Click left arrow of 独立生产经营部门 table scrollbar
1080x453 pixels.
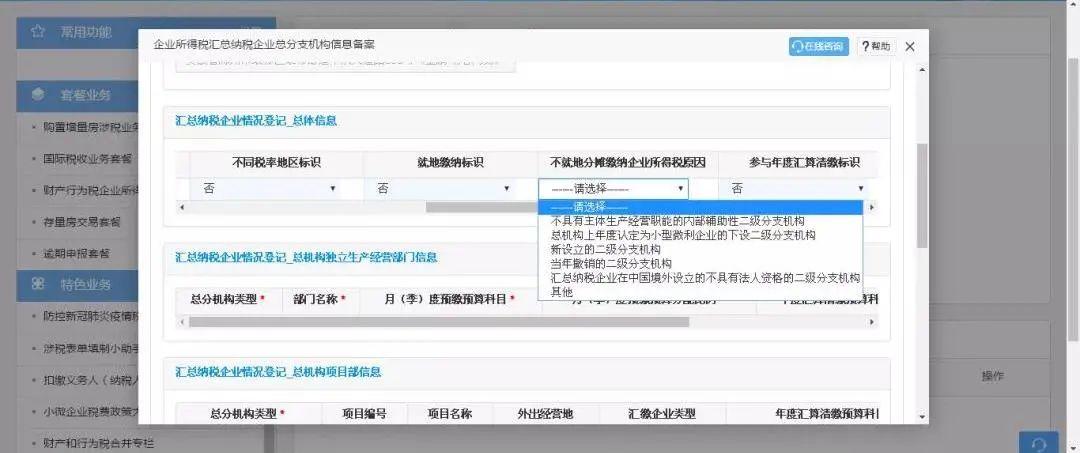point(182,322)
